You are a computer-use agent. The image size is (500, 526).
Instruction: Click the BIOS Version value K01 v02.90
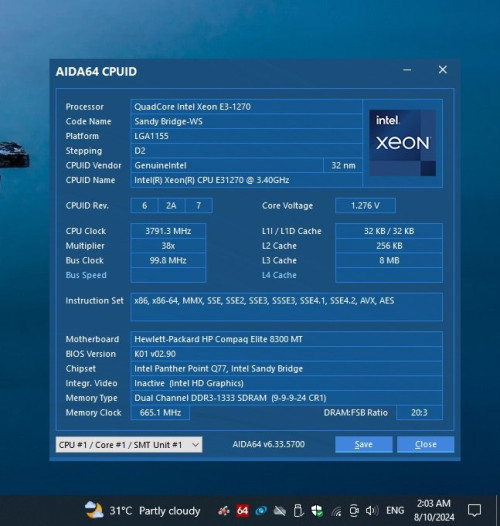click(x=286, y=354)
